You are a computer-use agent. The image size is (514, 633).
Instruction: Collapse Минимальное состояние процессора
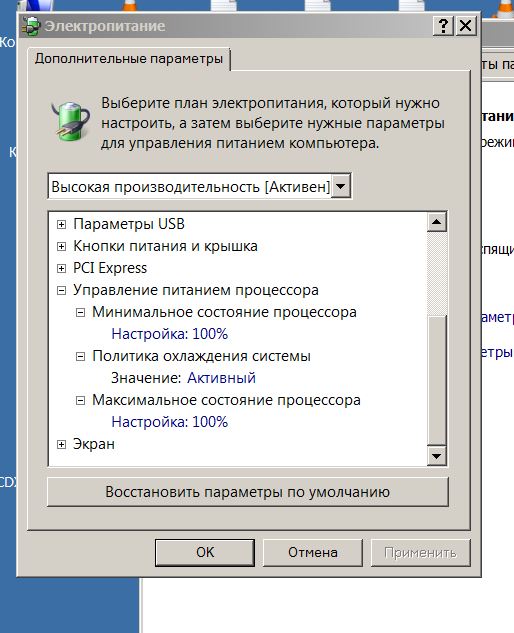80,312
